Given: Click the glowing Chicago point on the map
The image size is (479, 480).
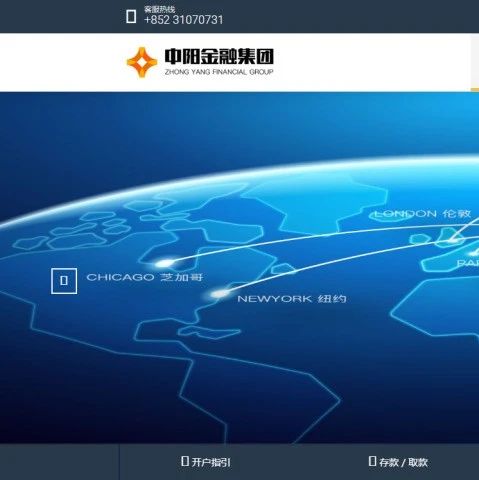Looking at the screenshot, I should (x=164, y=264).
